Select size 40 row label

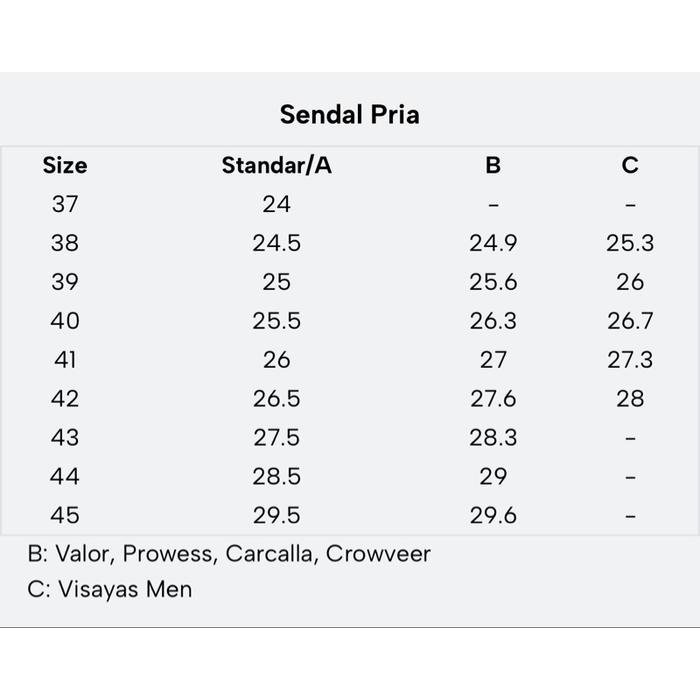coord(65,321)
